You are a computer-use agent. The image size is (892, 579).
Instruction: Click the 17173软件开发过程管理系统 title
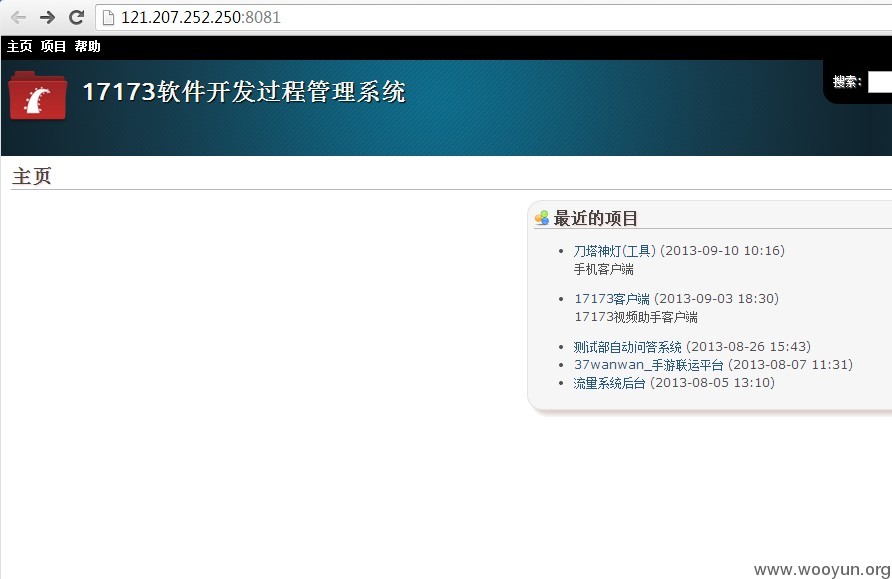pyautogui.click(x=244, y=92)
